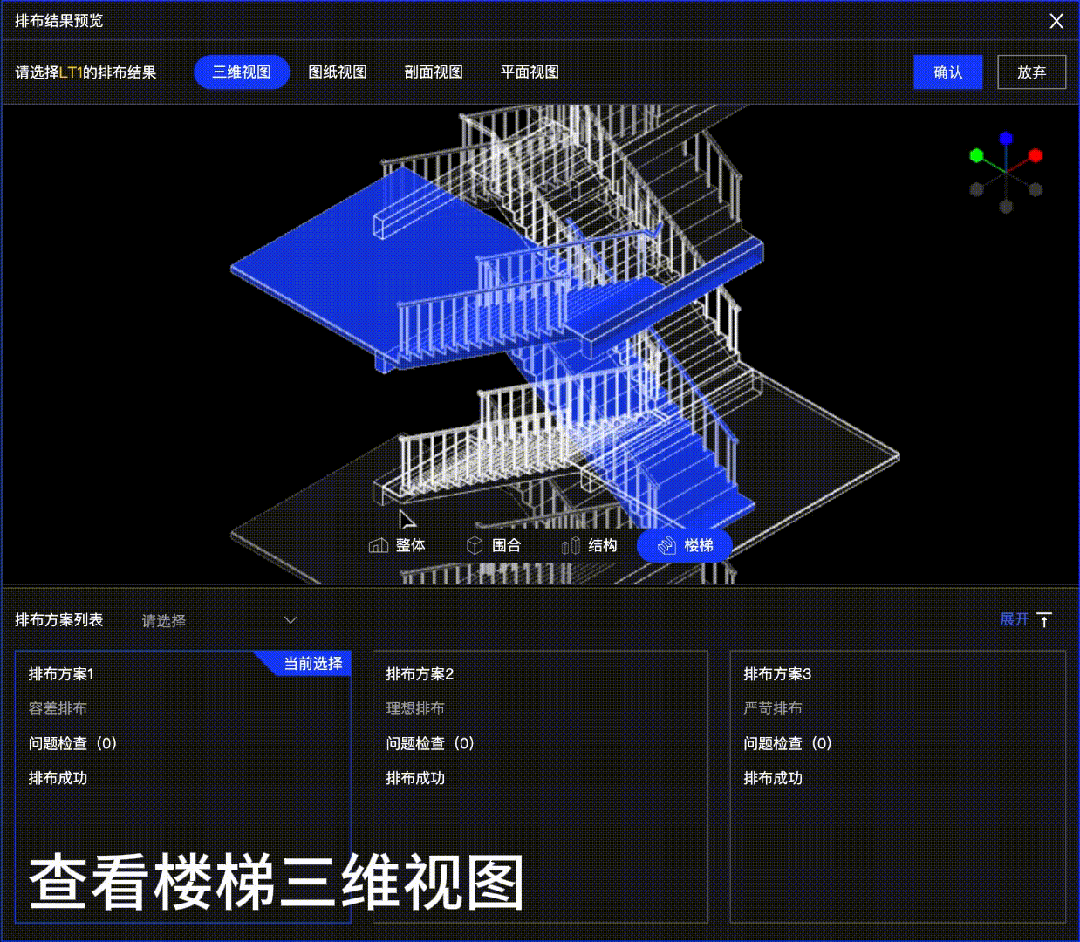The image size is (1080, 942).
Task: Click the 展开 link
Action: pos(1014,619)
